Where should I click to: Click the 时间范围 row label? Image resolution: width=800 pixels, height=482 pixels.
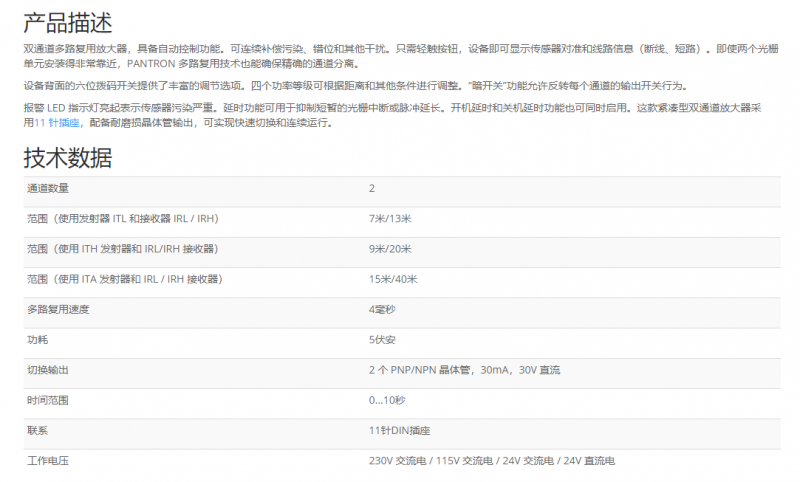[48, 400]
